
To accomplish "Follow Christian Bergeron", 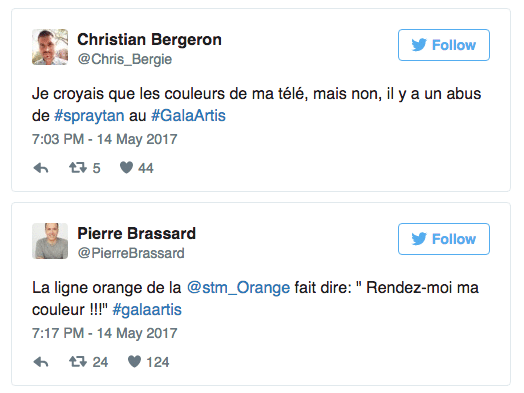I will coord(444,45).
